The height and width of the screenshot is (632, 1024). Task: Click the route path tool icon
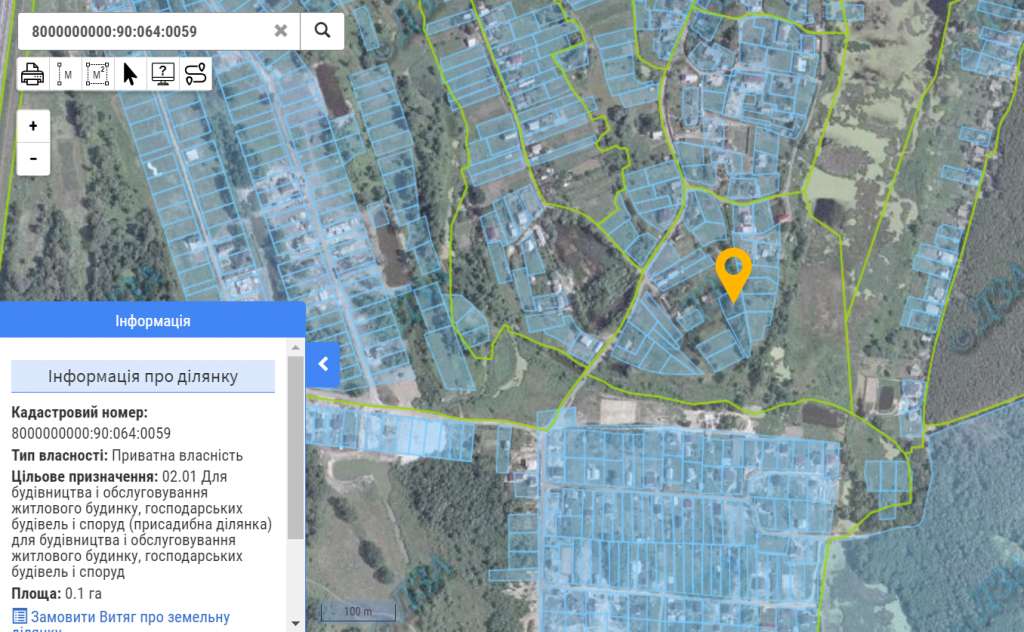click(195, 74)
